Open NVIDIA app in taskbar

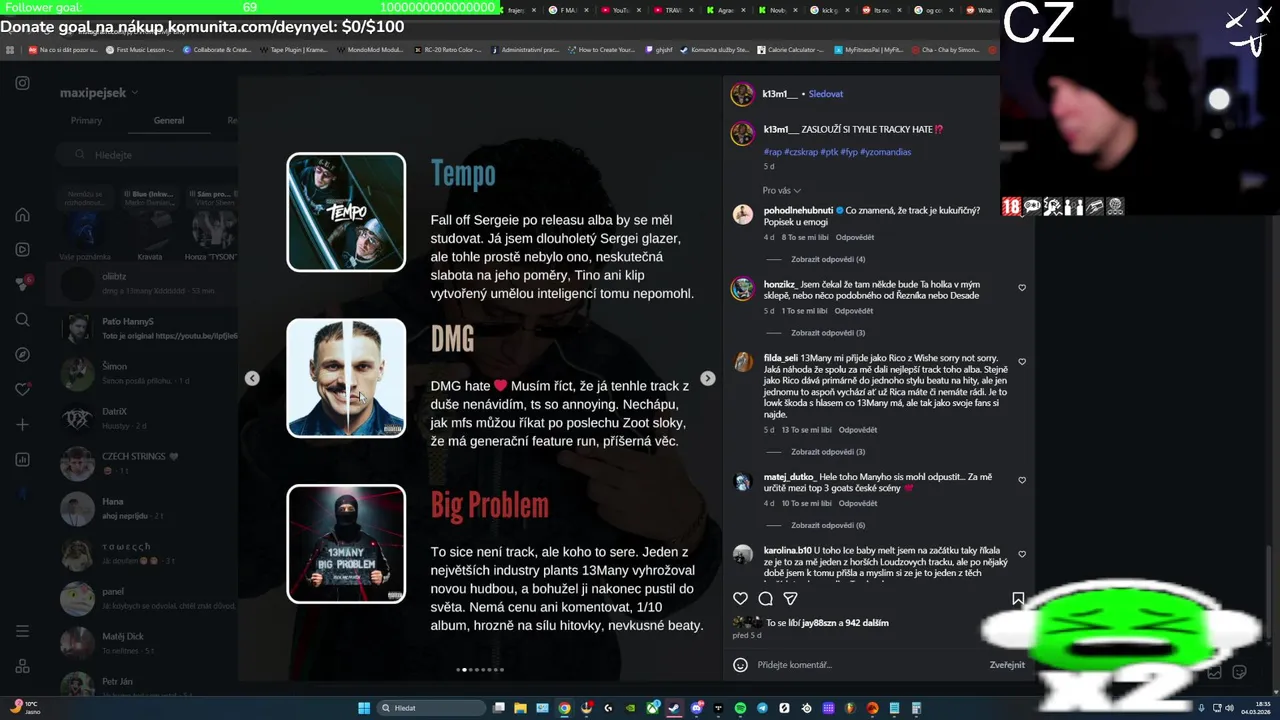tap(630, 708)
